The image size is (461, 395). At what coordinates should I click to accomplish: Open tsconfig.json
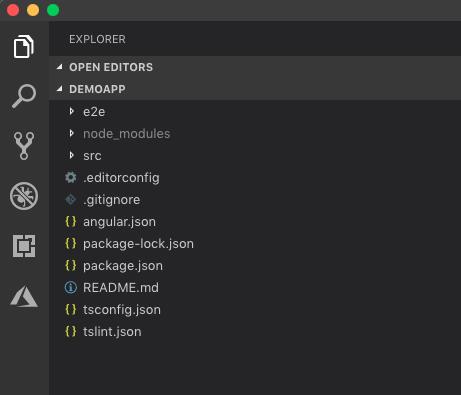coord(255,309)
